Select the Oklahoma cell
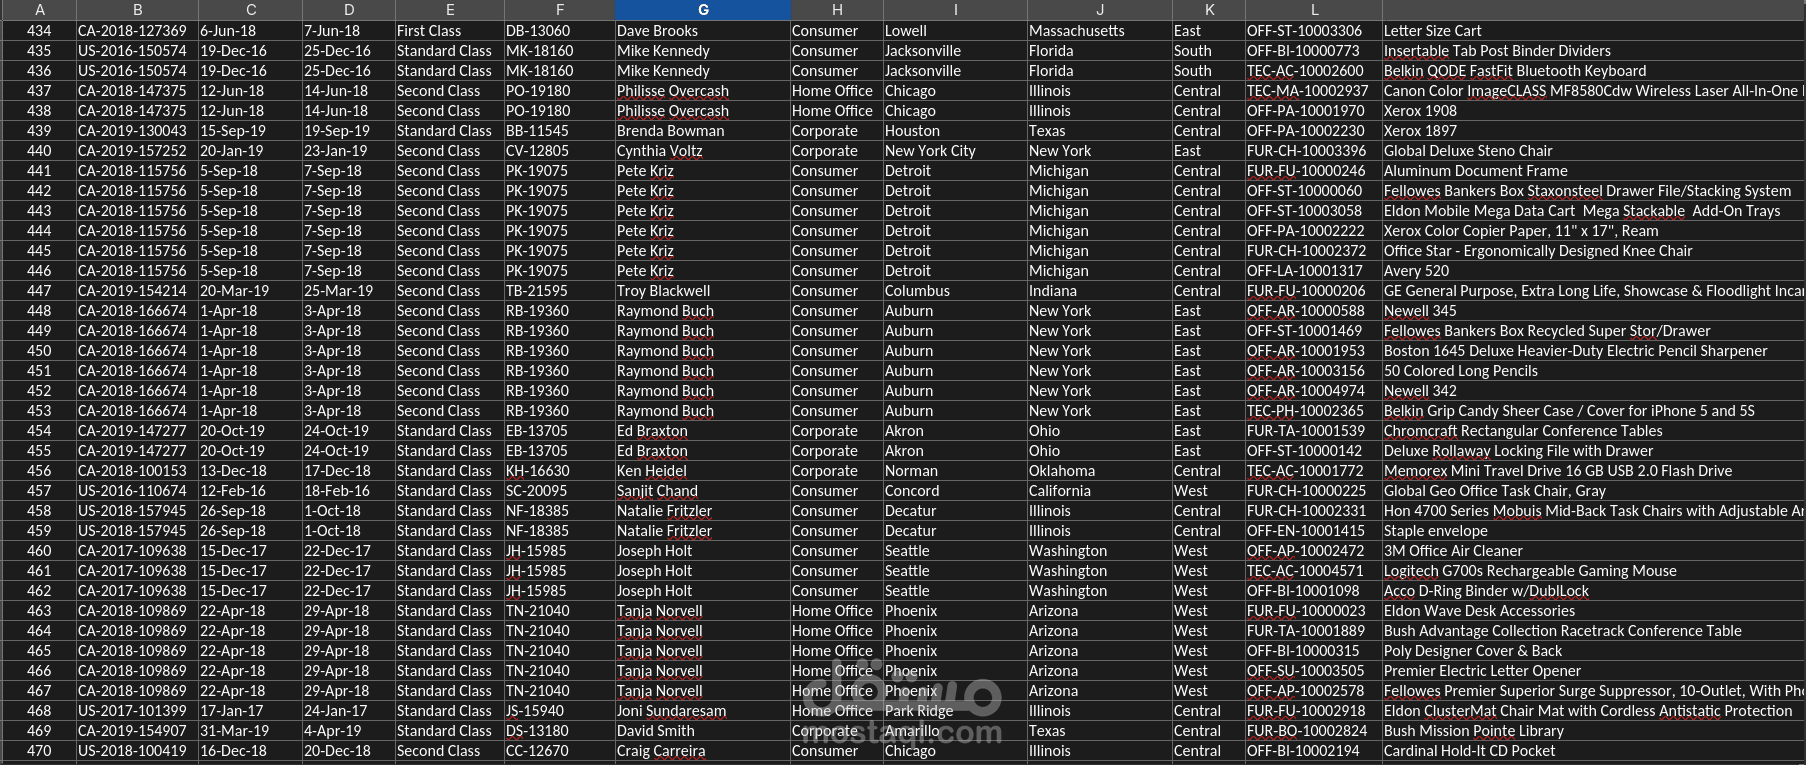The width and height of the screenshot is (1806, 765). point(1099,471)
